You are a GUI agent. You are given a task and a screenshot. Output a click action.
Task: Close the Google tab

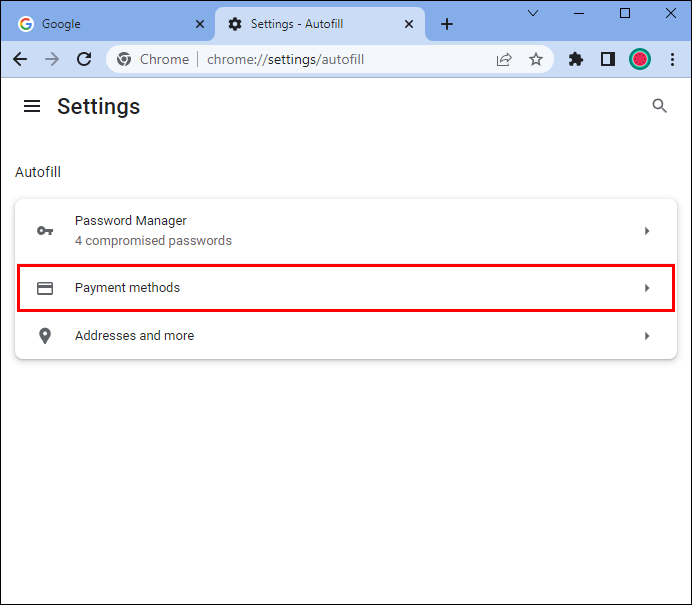200,24
